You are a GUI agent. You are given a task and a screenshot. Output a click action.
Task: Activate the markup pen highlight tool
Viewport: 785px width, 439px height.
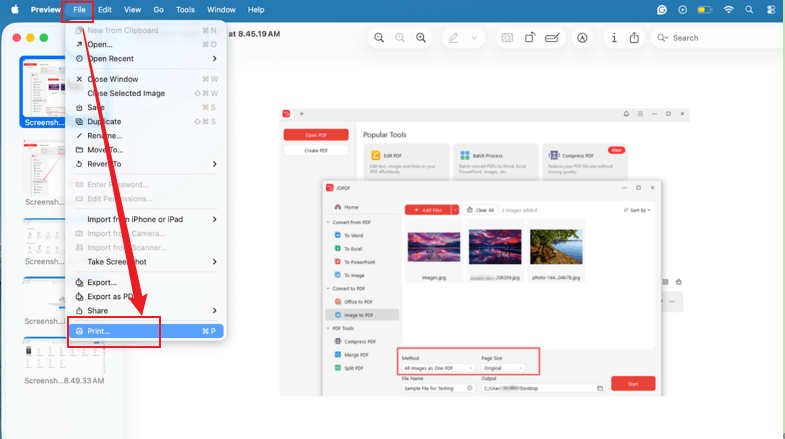454,38
